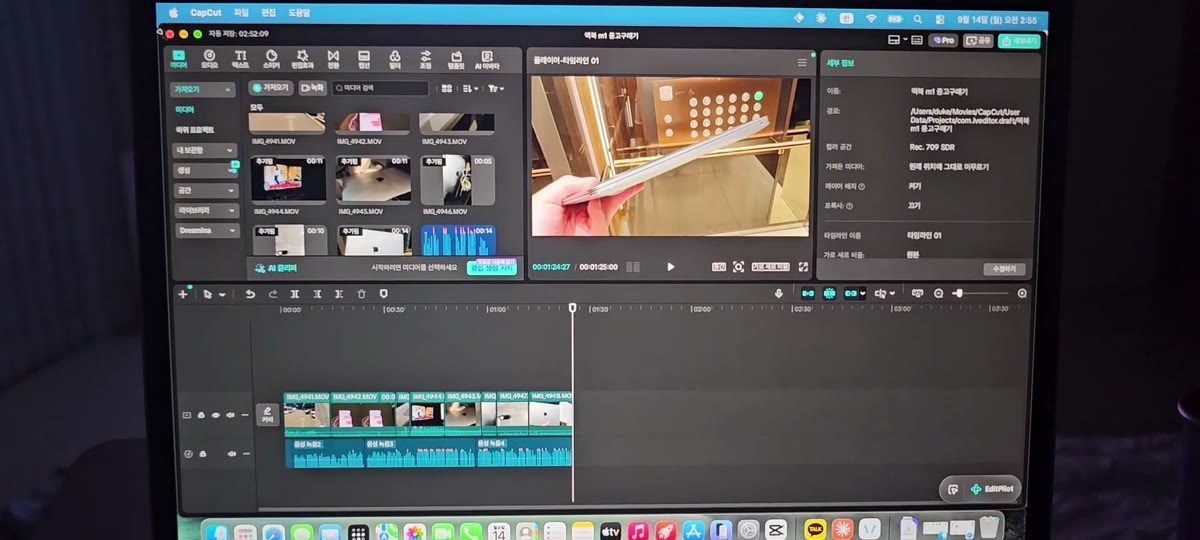1200x540 pixels.
Task: Toggle auto snapping on timeline
Action: pyautogui.click(x=830, y=294)
